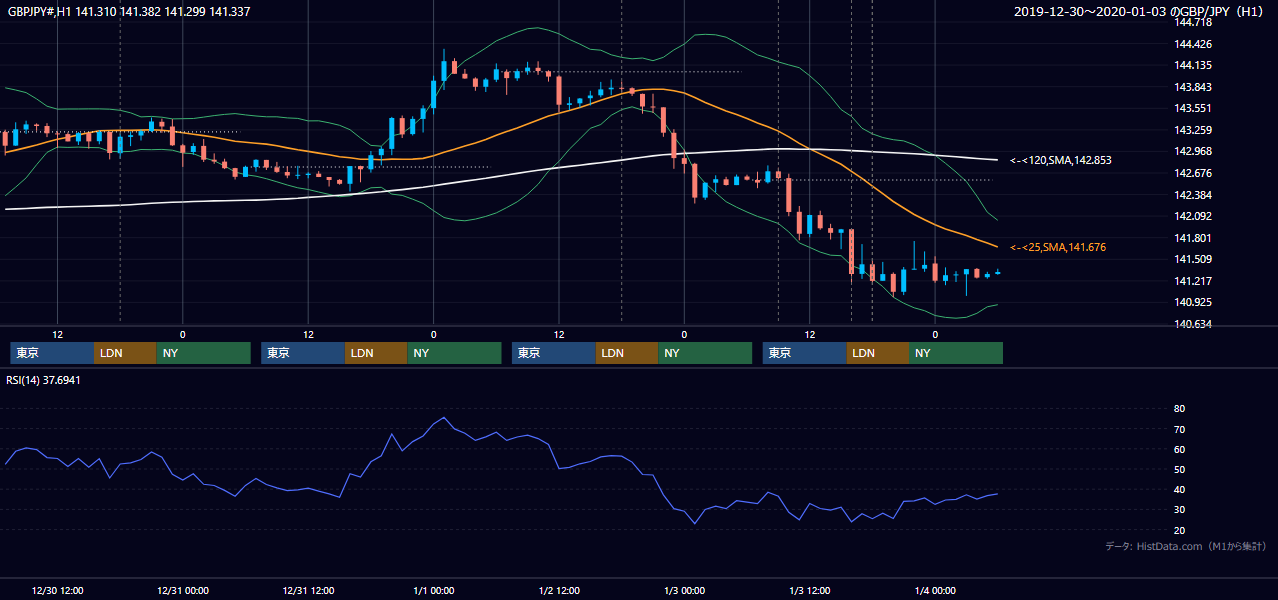Image resolution: width=1278 pixels, height=600 pixels.
Task: Select the 141.801 price axis label
Action: click(1193, 238)
